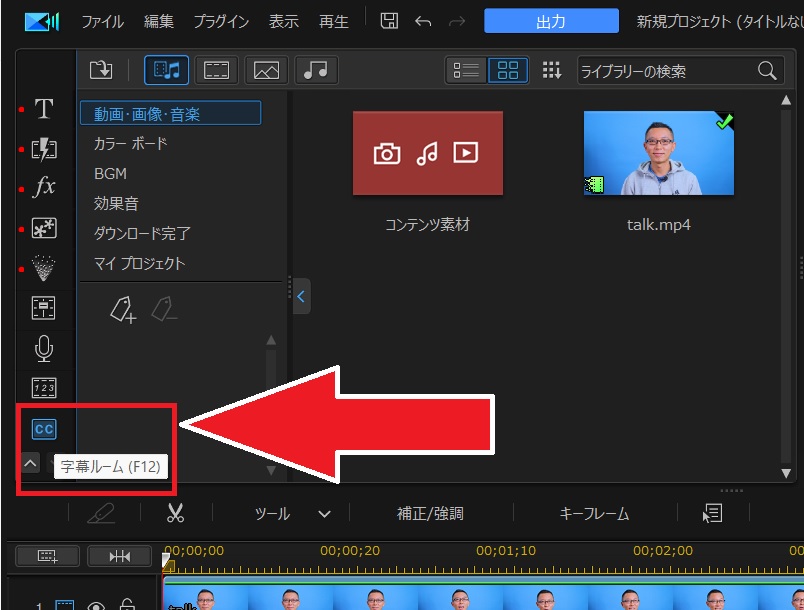Open the 編集 menu
The image size is (804, 610).
158,22
